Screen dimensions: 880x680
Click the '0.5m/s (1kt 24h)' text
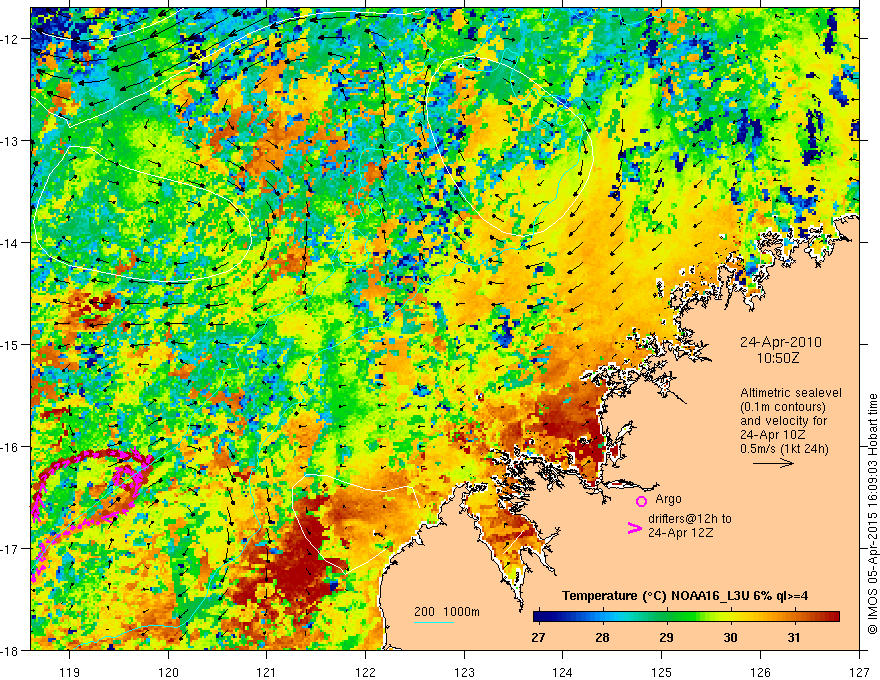pos(784,449)
